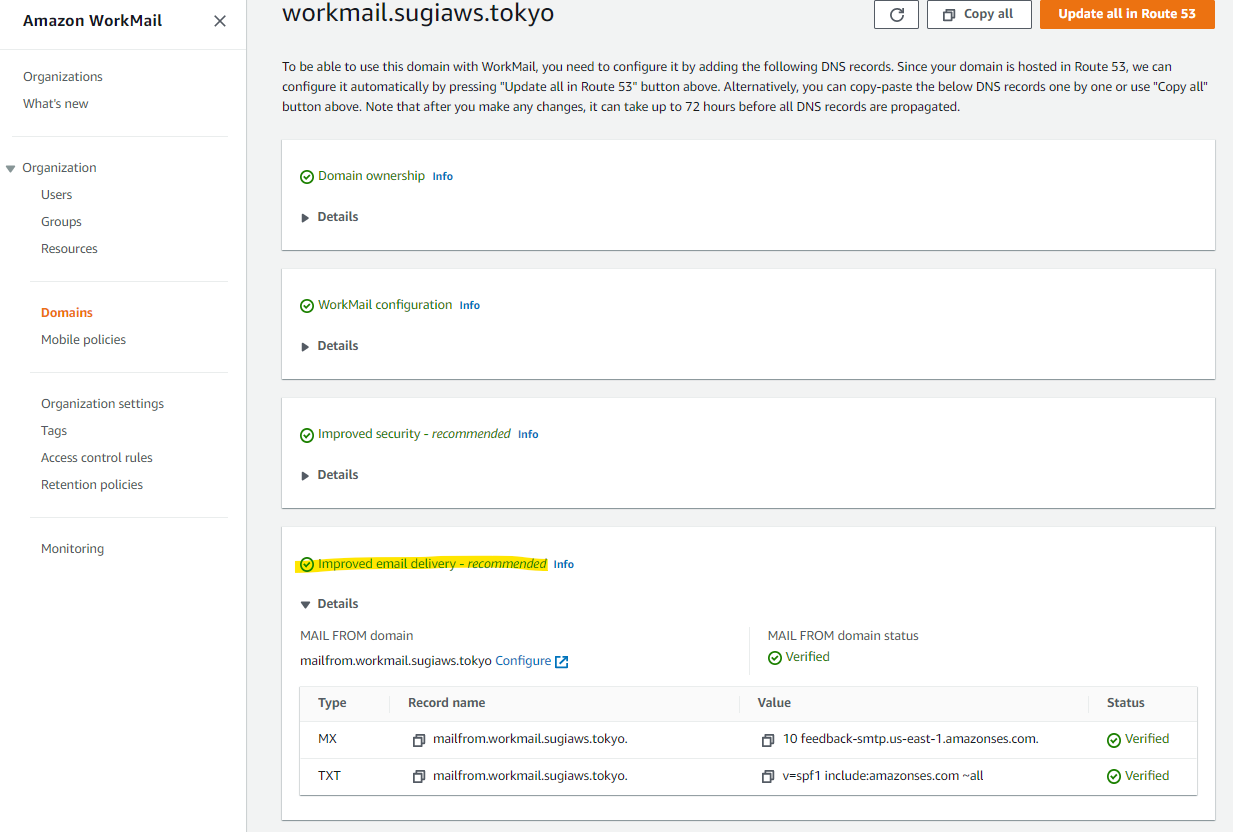The image size is (1233, 832).
Task: Go to the Users page
Action: coord(57,195)
